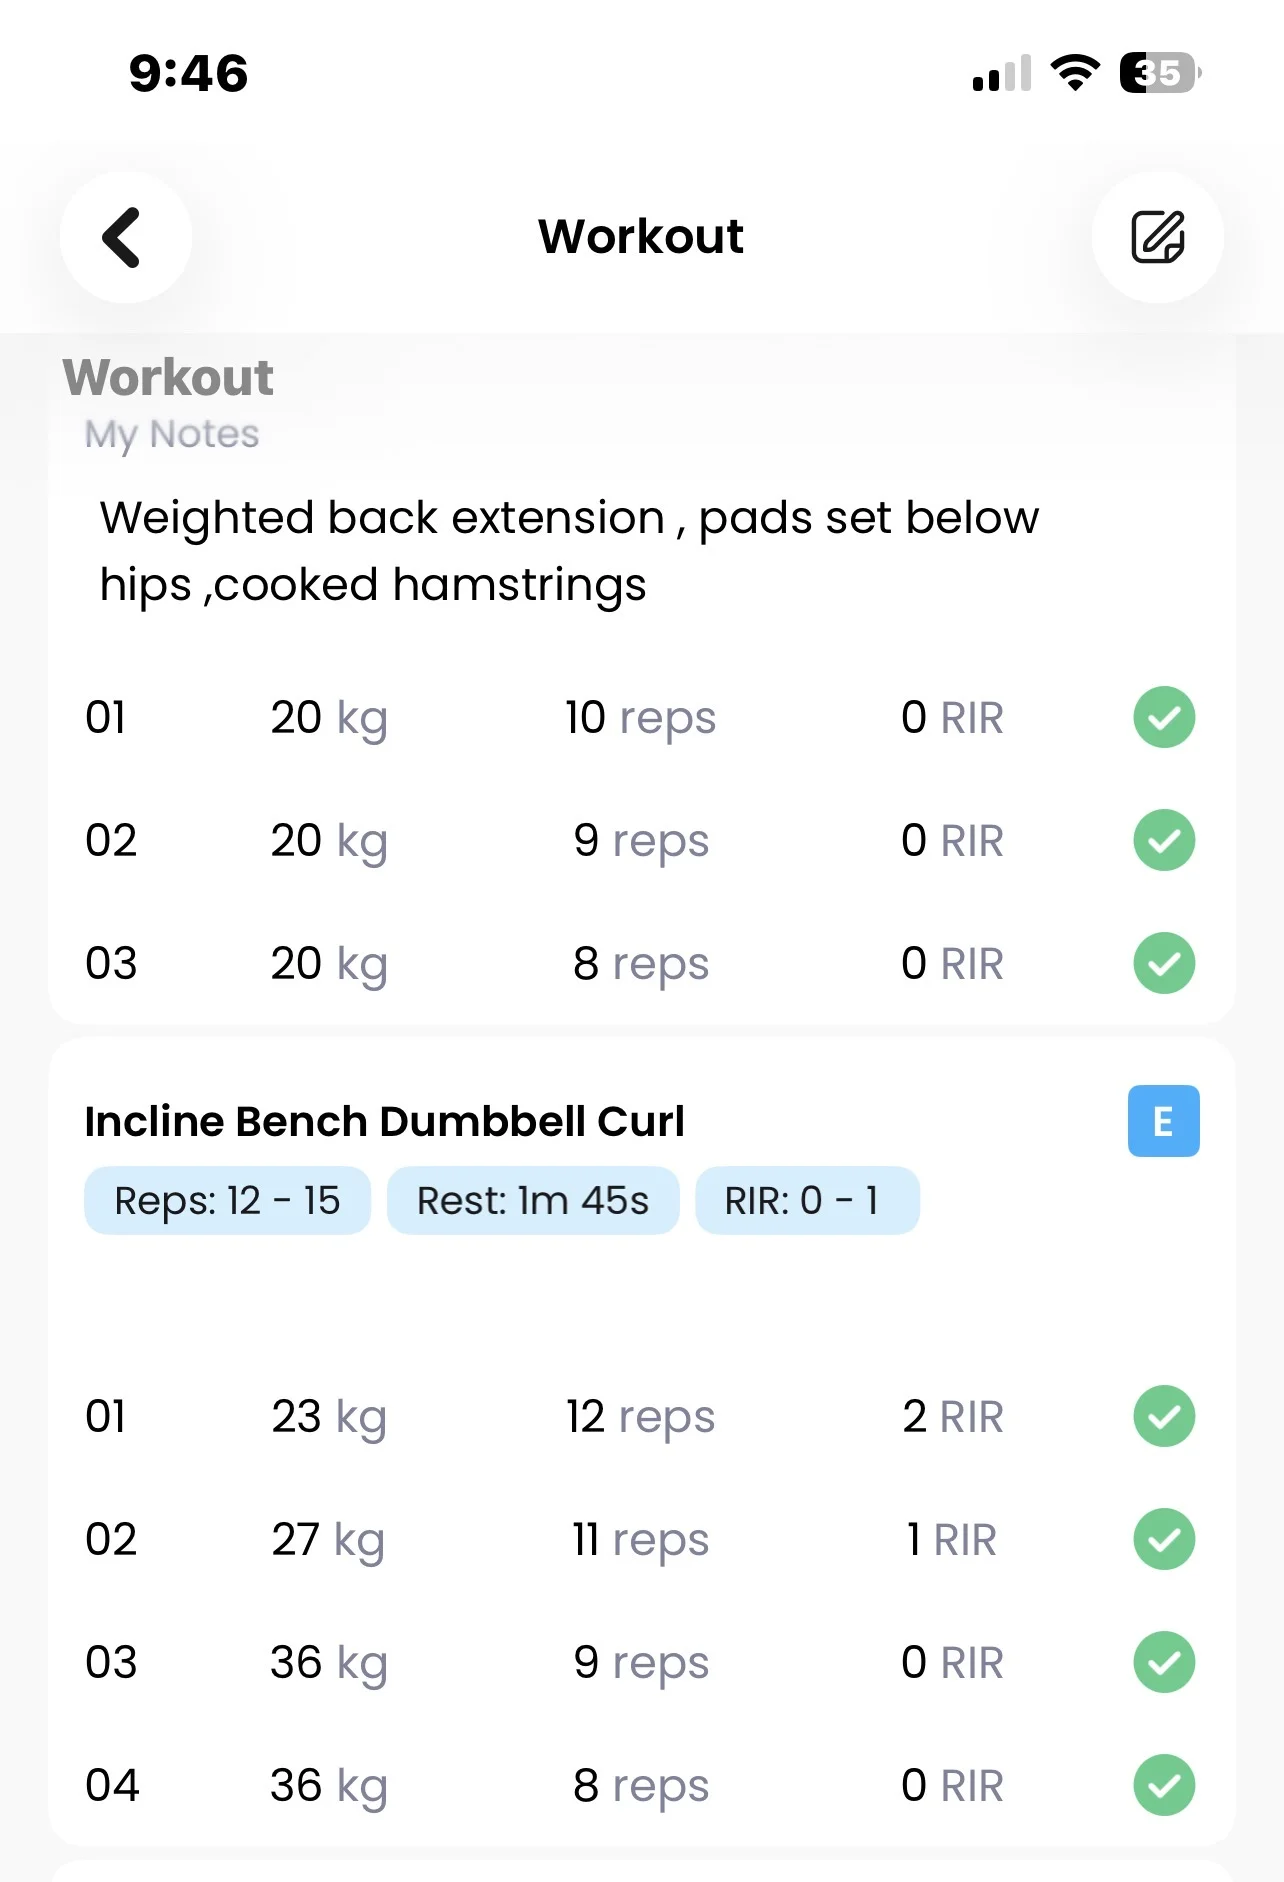Tap the blue E badge icon
1284x1882 pixels.
click(x=1163, y=1121)
